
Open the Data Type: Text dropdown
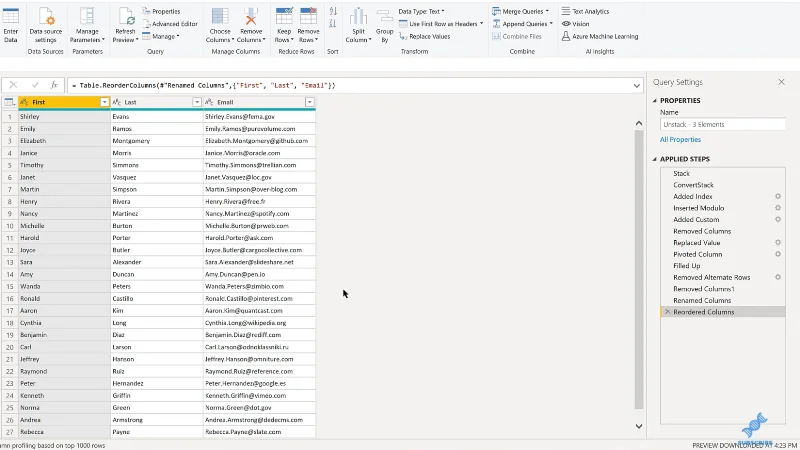click(x=421, y=11)
